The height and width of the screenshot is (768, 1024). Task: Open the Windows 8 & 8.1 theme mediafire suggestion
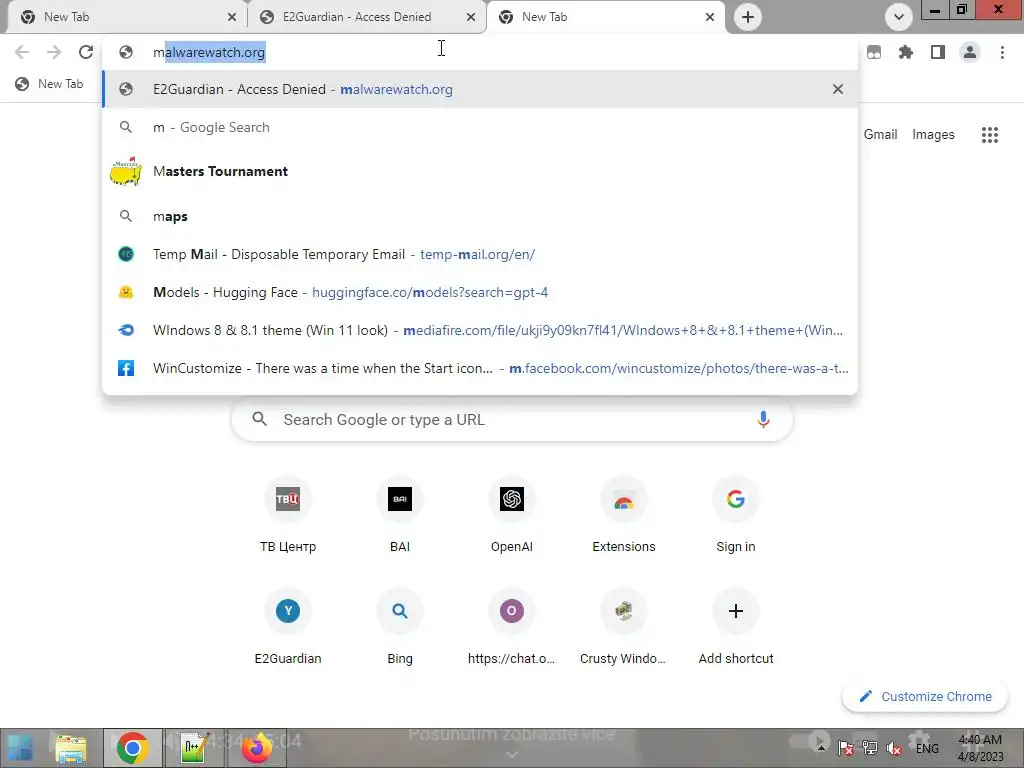pos(480,330)
